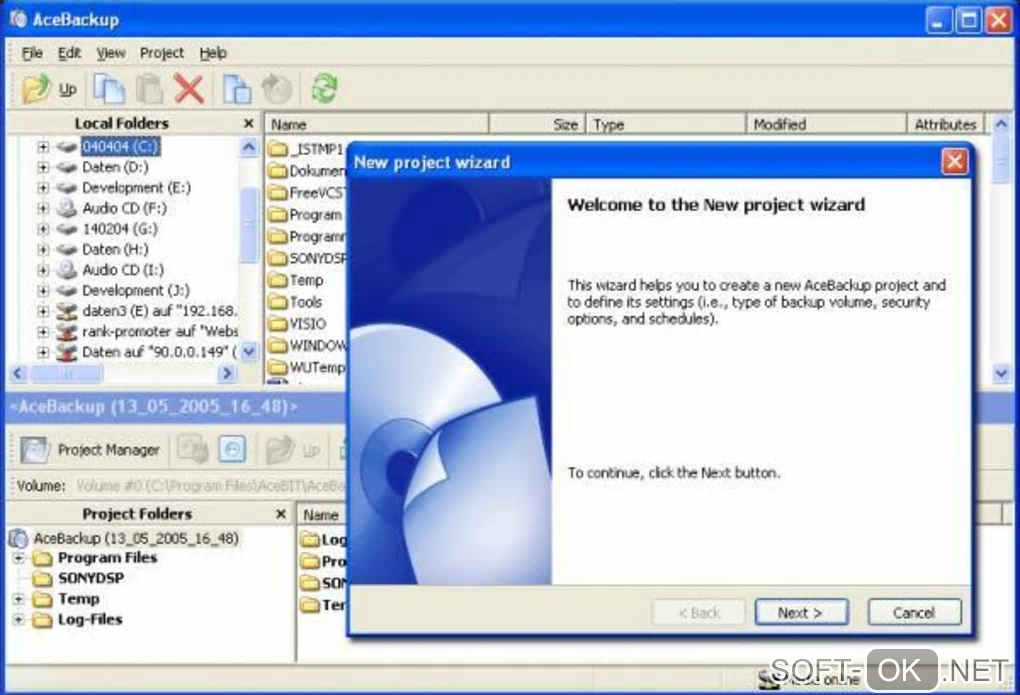
Task: Open the File menu
Action: click(x=32, y=53)
